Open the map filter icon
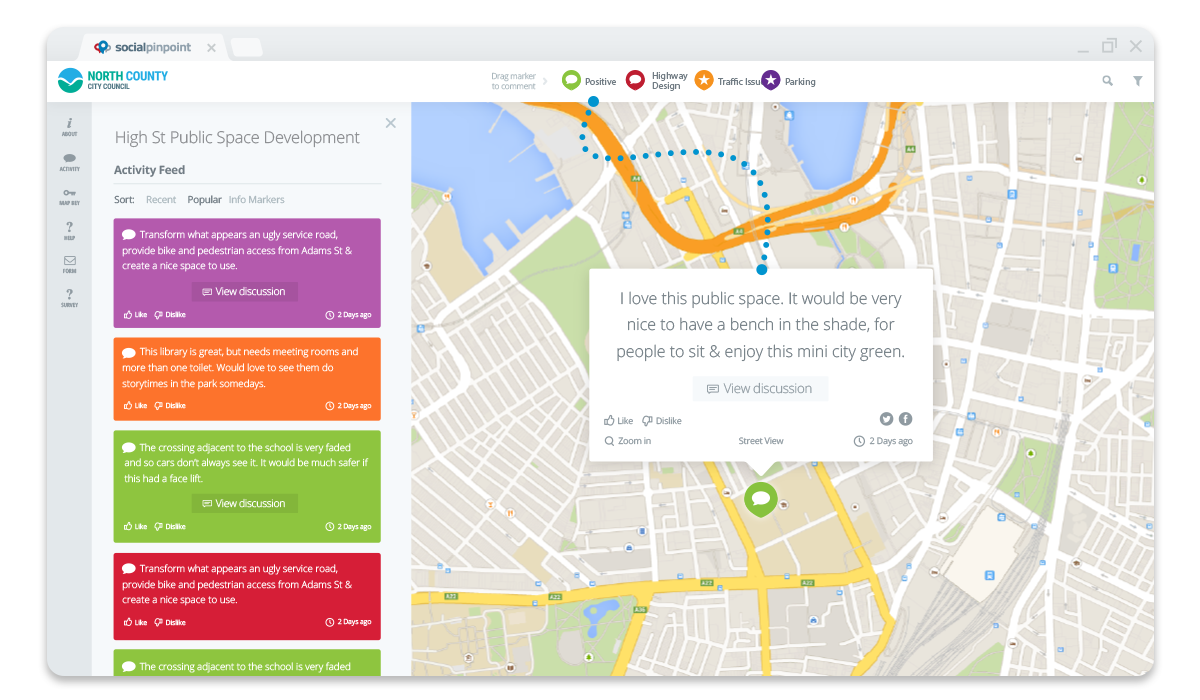This screenshot has width=1200, height=700. (1138, 80)
